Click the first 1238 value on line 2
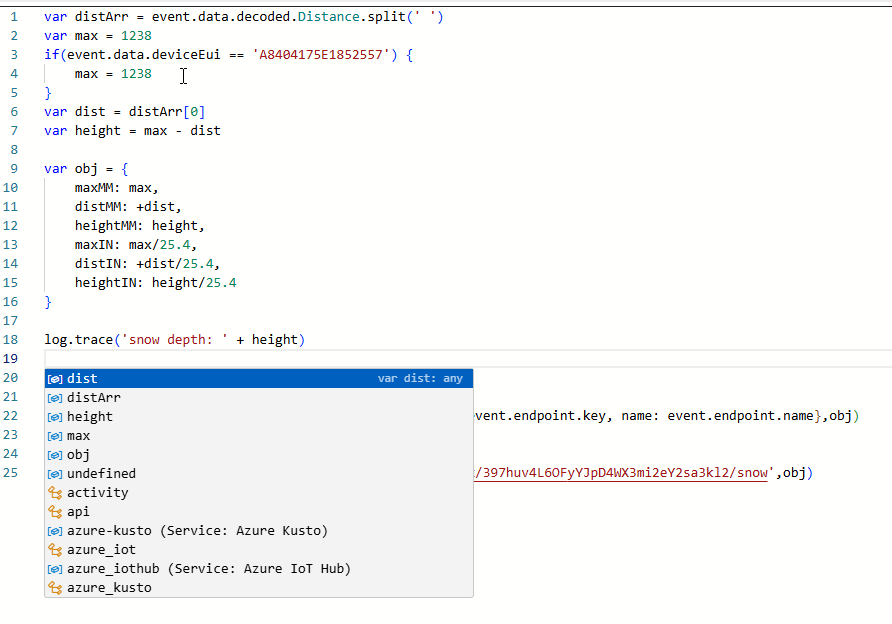The height and width of the screenshot is (624, 892). 137,36
